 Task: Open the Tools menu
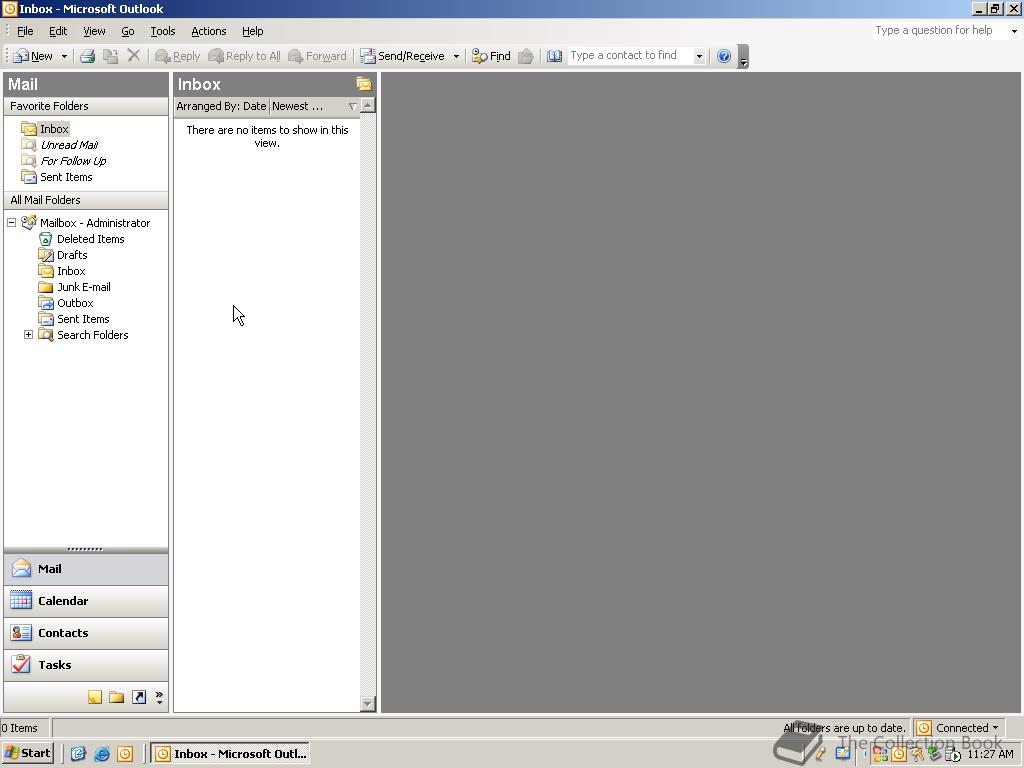click(163, 31)
